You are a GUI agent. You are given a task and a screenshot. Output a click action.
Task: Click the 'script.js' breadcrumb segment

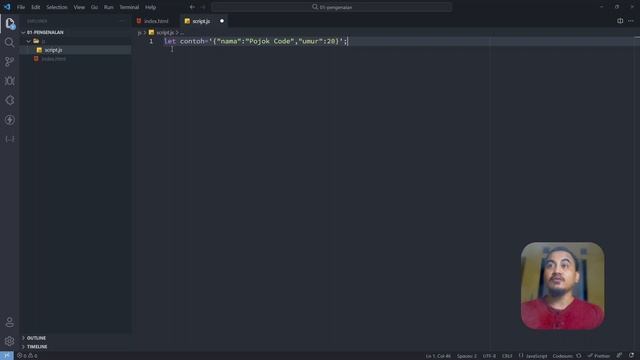click(165, 32)
